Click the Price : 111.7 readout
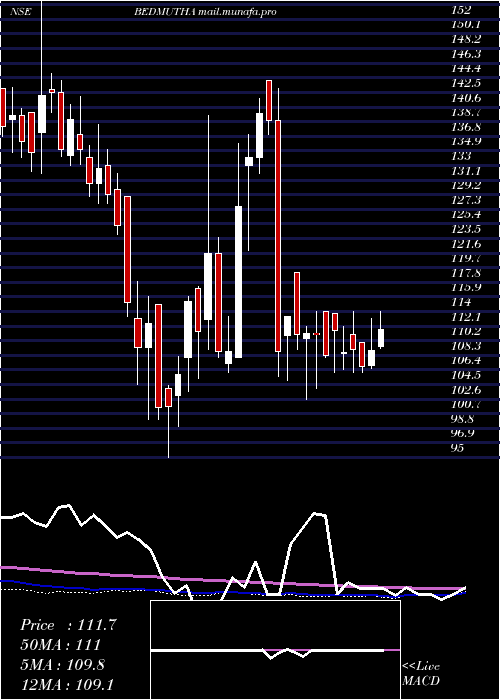 68,625
